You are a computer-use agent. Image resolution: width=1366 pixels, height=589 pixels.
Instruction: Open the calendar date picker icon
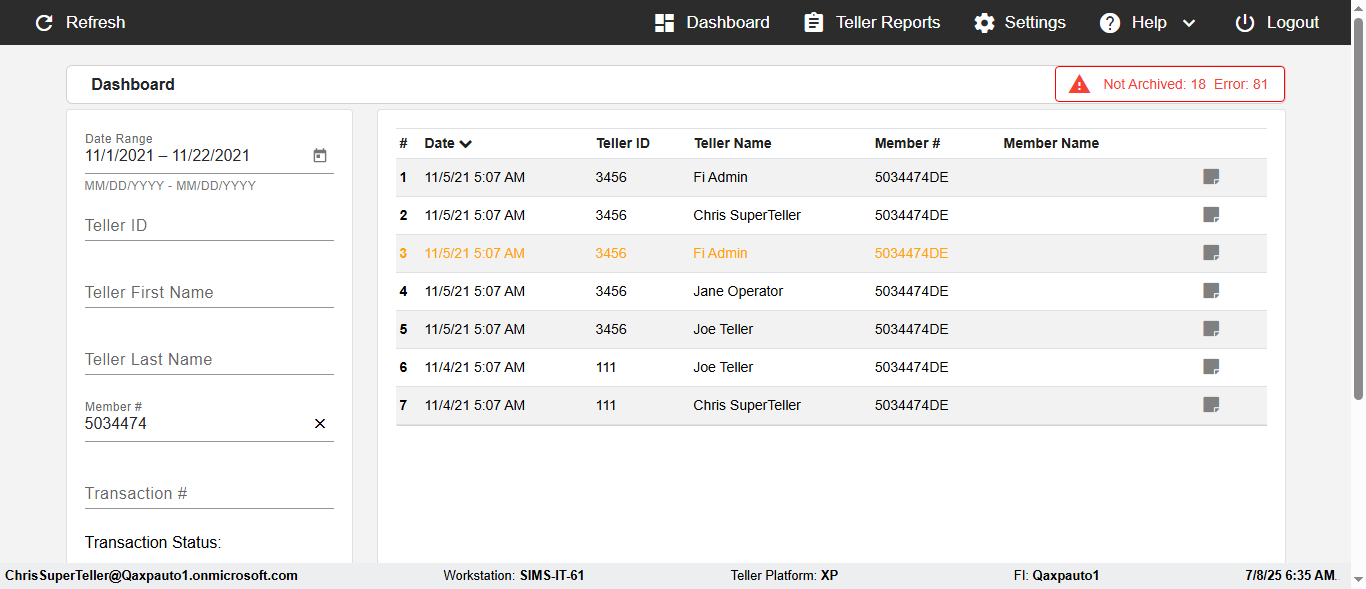320,156
